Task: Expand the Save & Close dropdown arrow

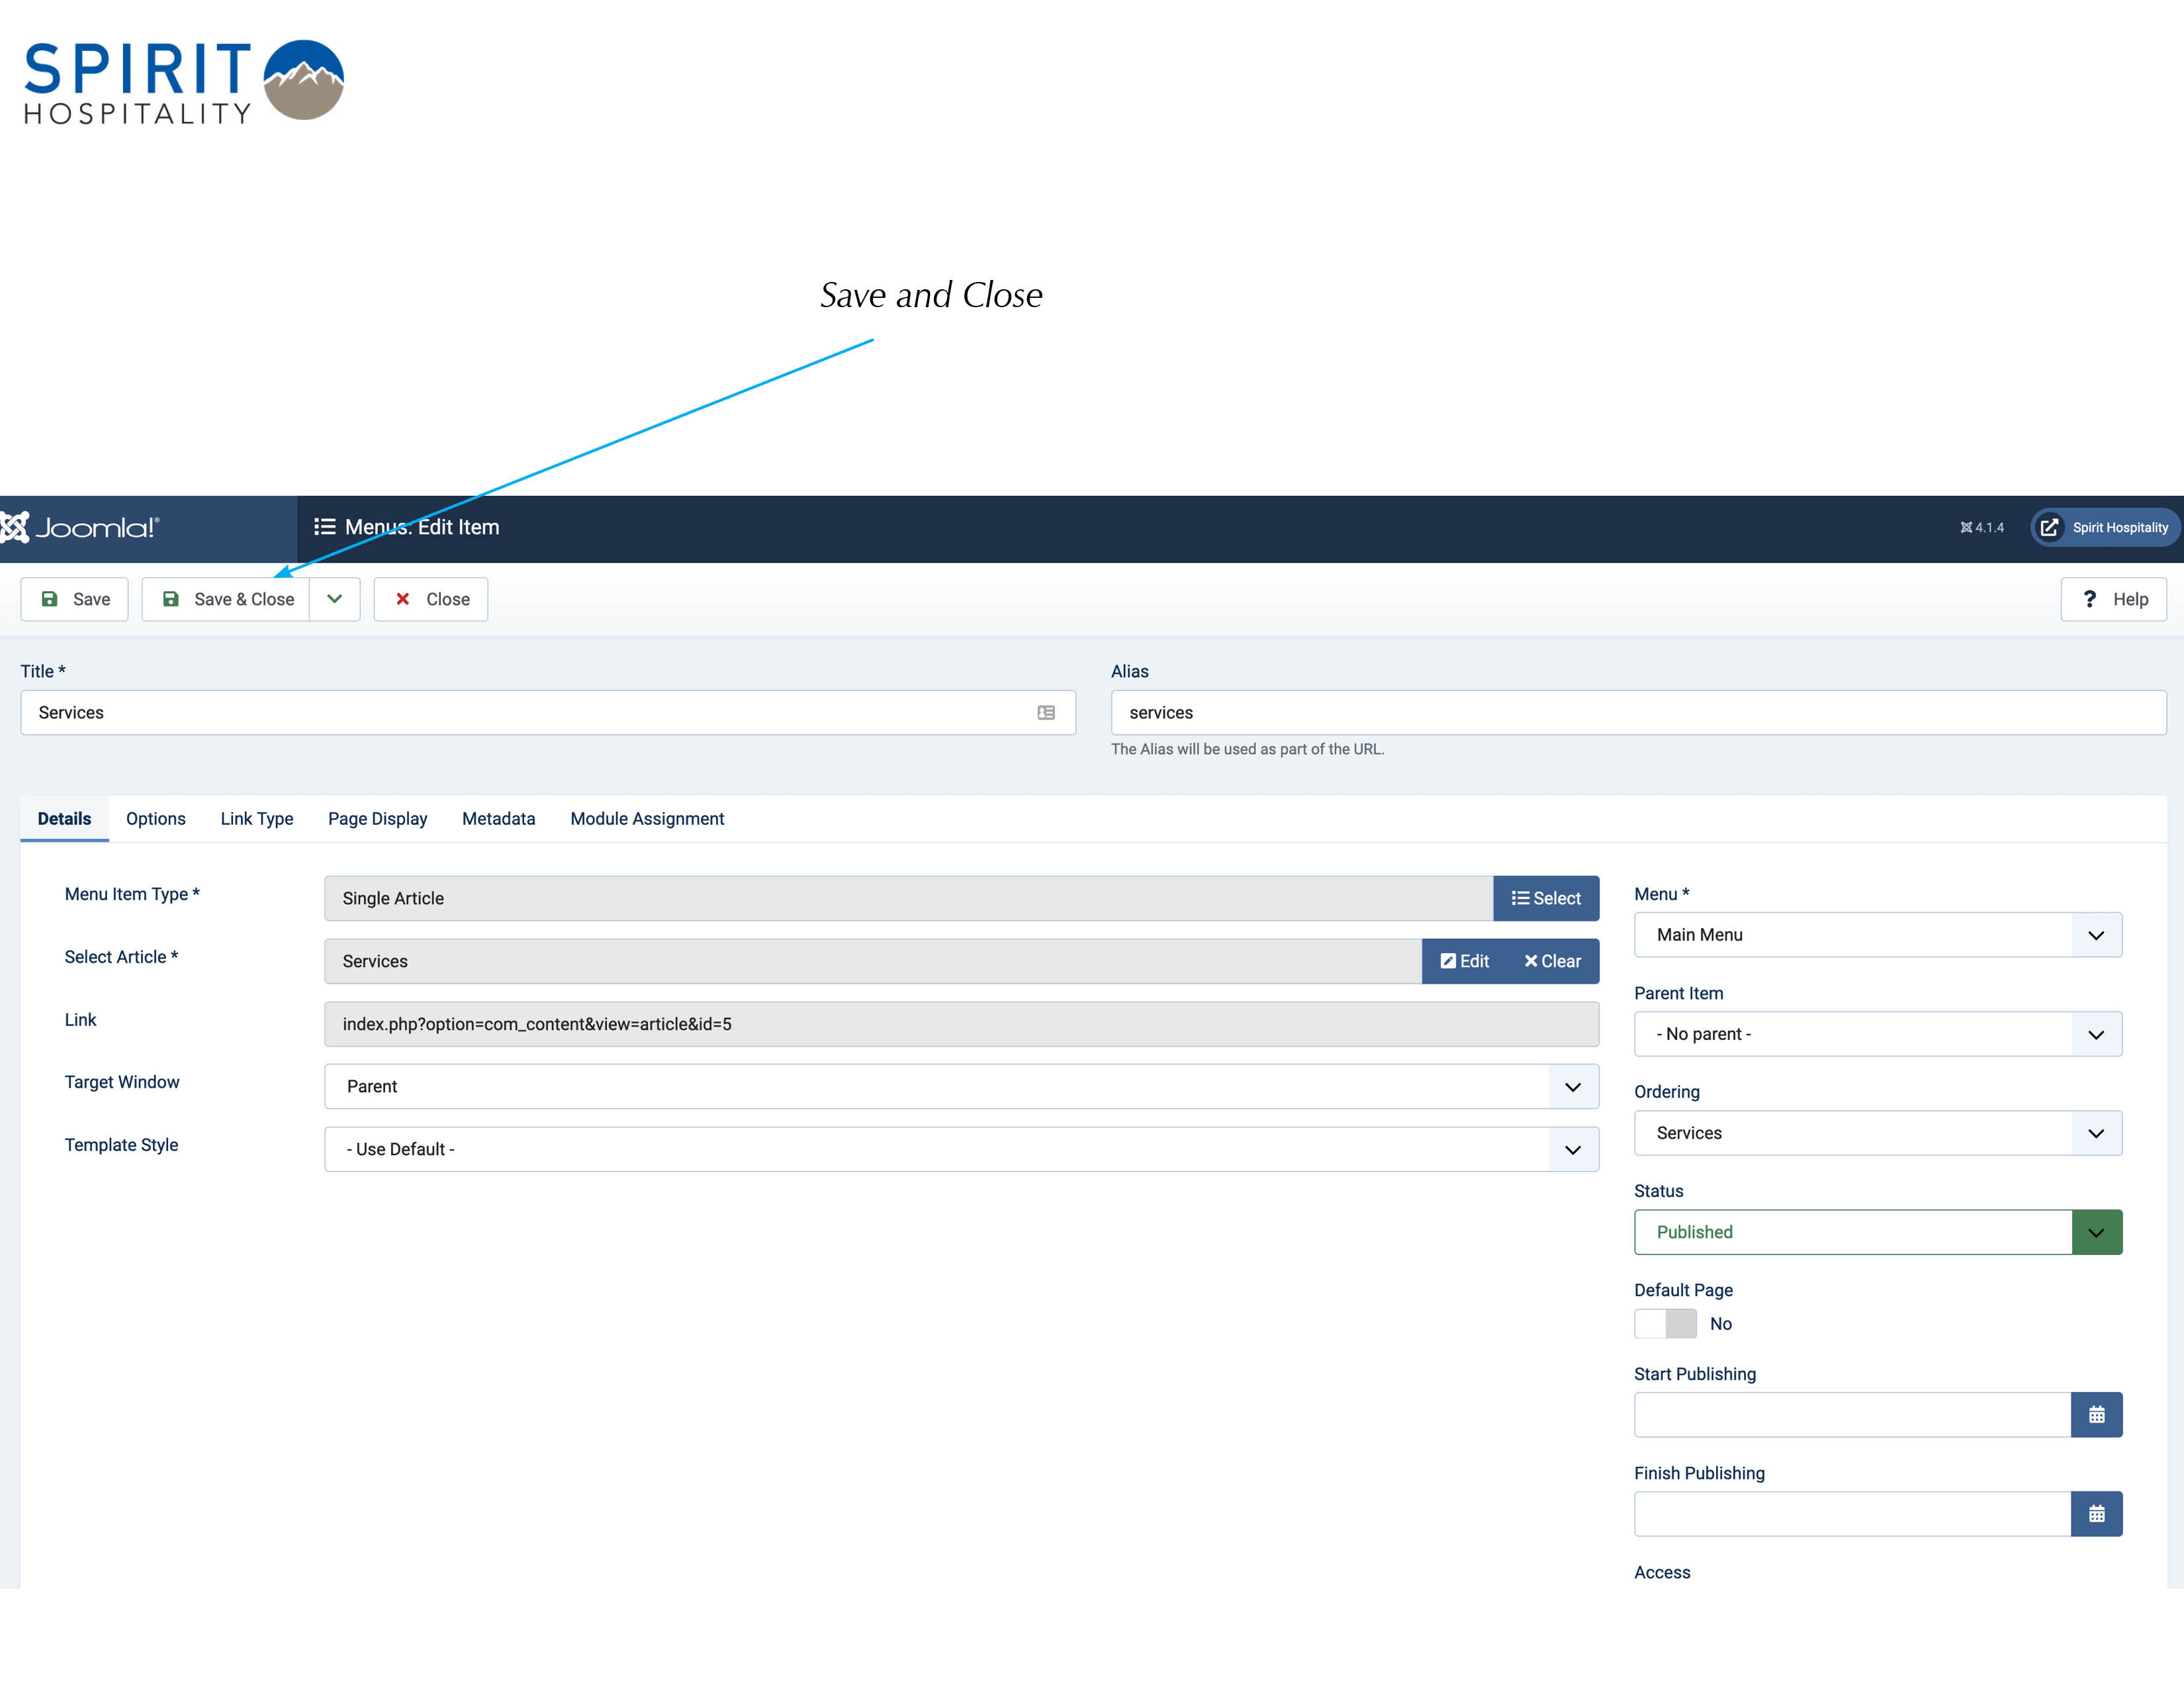Action: point(335,599)
